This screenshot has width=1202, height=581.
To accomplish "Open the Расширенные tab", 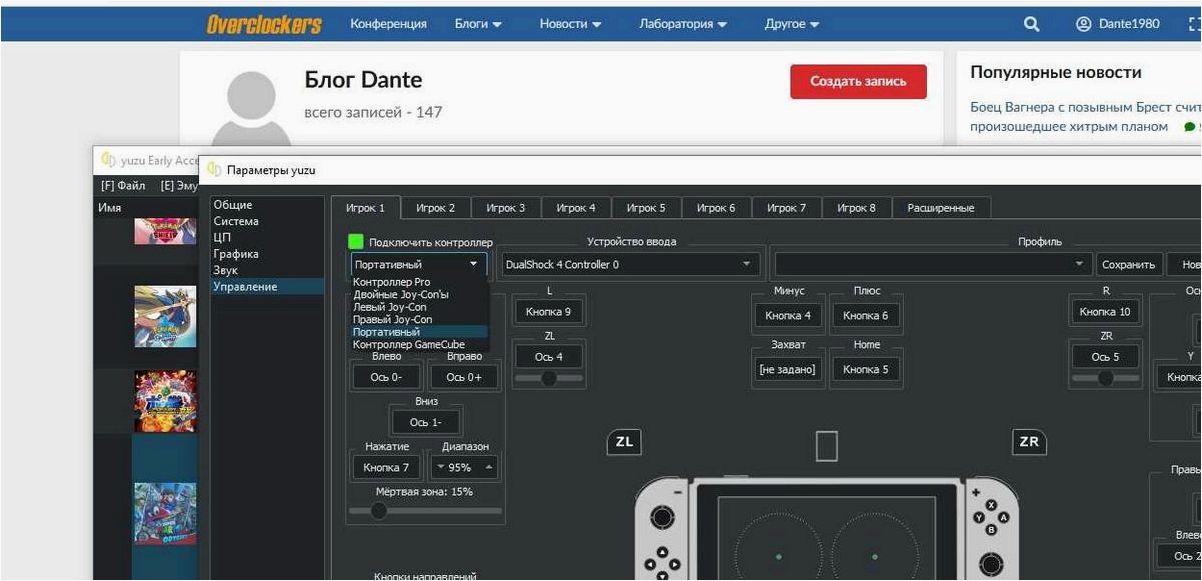I will pos(940,208).
